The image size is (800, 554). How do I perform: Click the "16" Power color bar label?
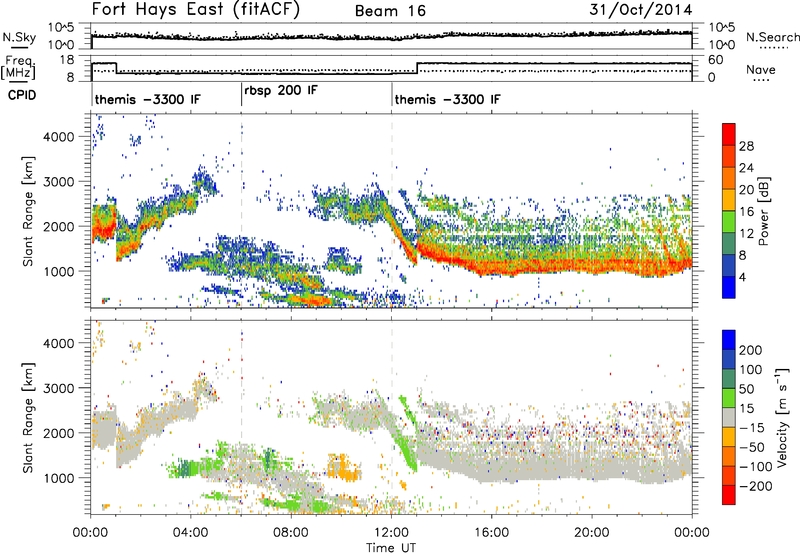(x=746, y=212)
